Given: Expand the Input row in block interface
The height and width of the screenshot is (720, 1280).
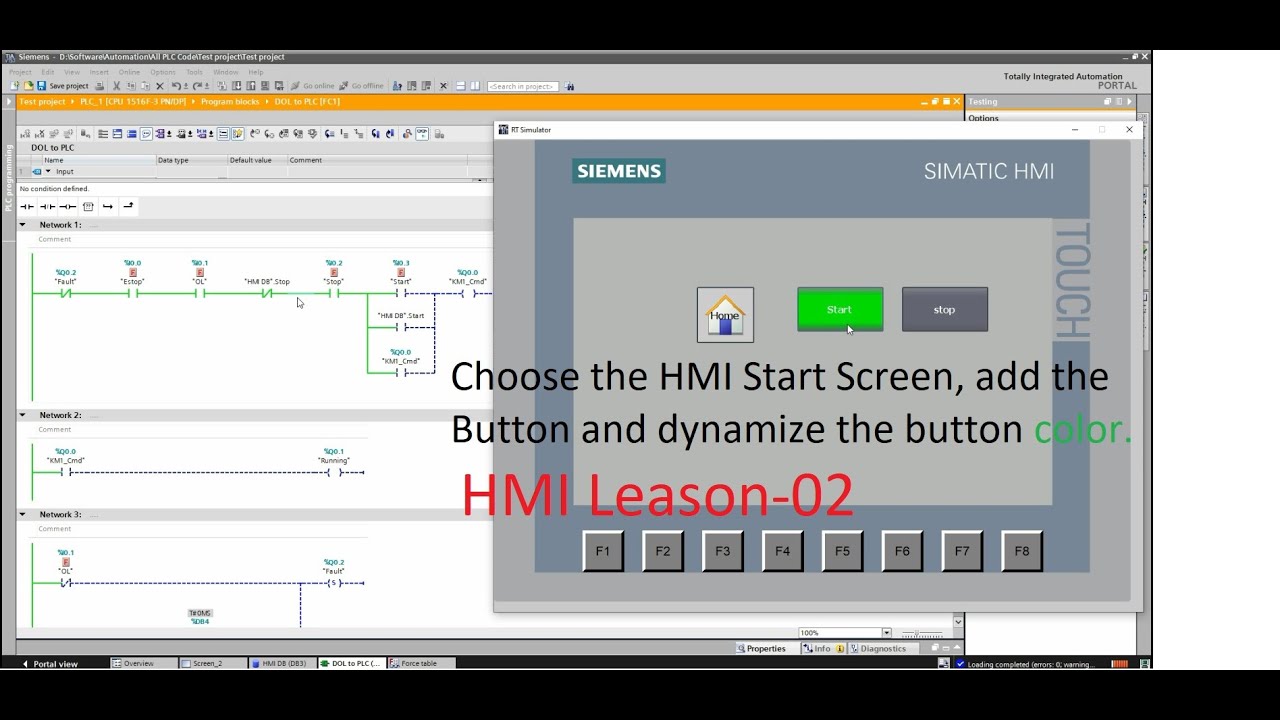Looking at the screenshot, I should pyautogui.click(x=47, y=171).
